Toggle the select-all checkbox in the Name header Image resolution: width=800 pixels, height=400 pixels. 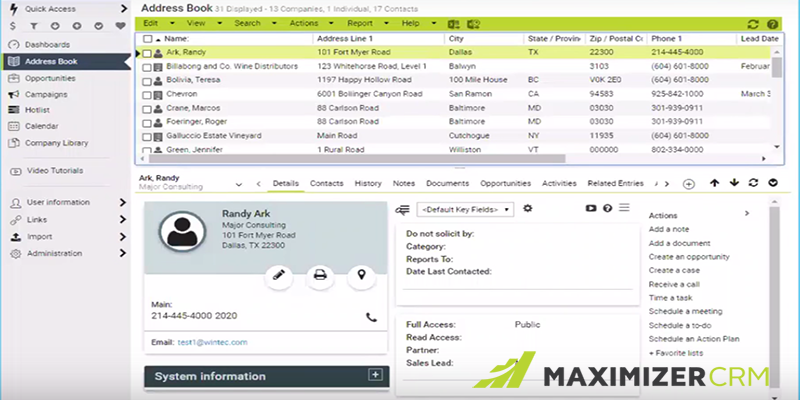pos(147,38)
